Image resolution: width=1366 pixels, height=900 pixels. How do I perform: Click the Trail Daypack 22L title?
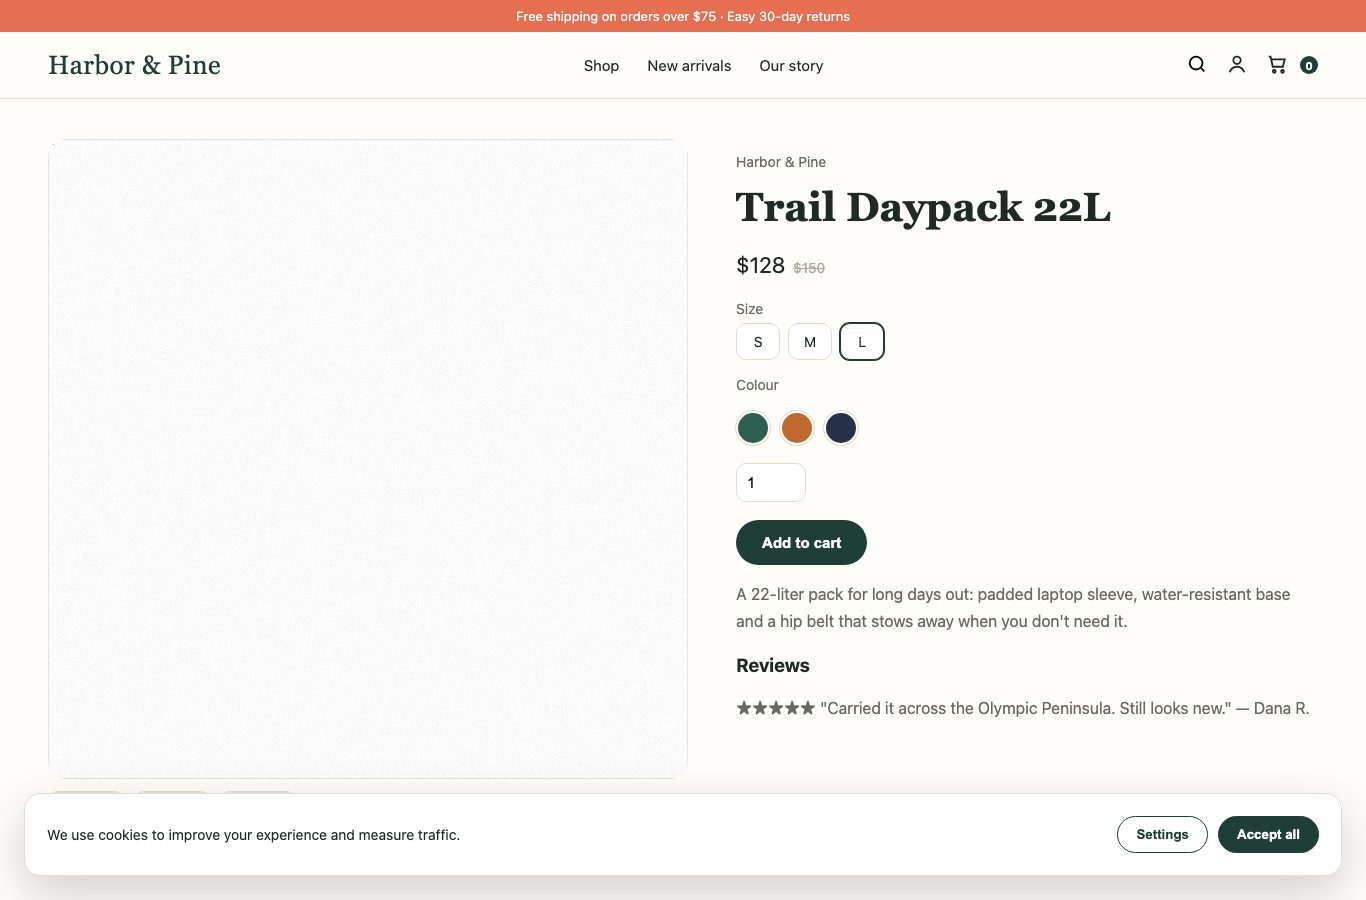(x=923, y=208)
